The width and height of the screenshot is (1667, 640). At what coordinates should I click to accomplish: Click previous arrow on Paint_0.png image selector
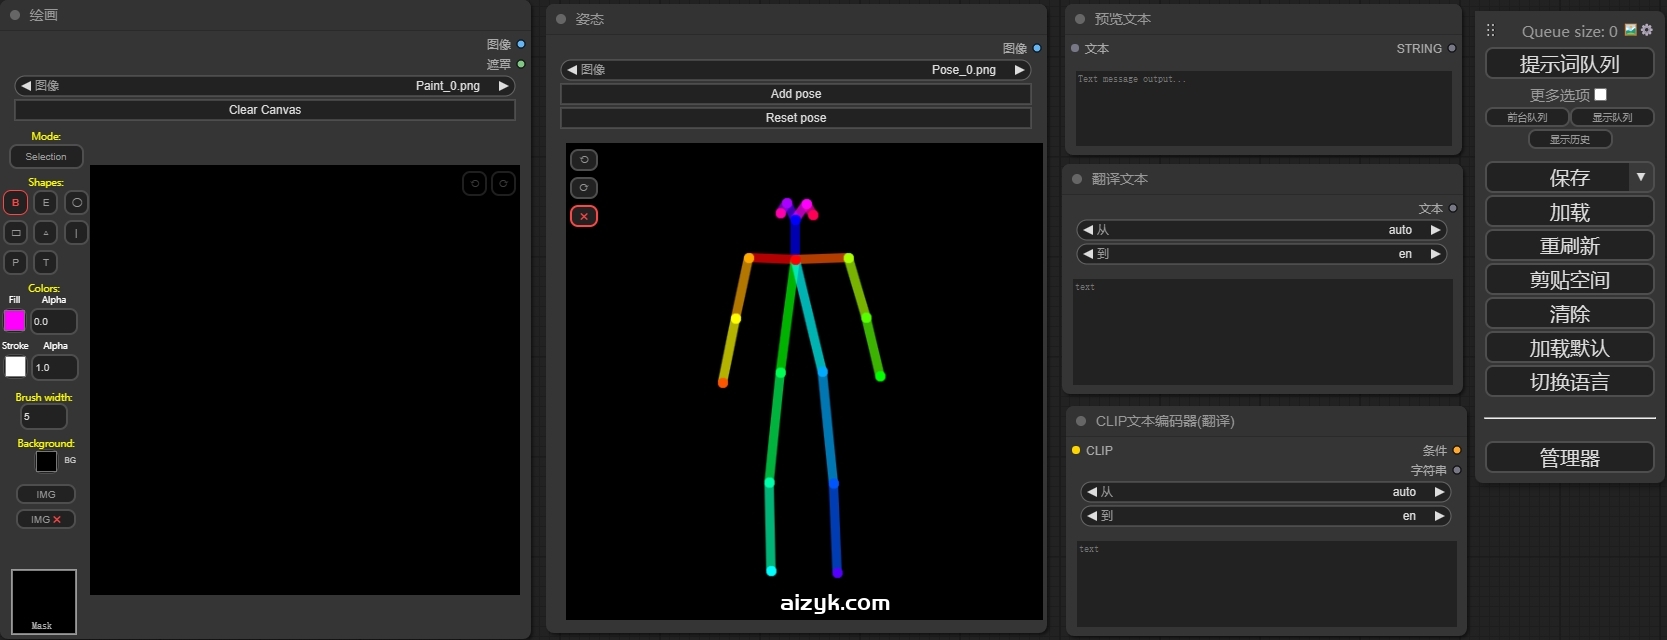[26, 86]
